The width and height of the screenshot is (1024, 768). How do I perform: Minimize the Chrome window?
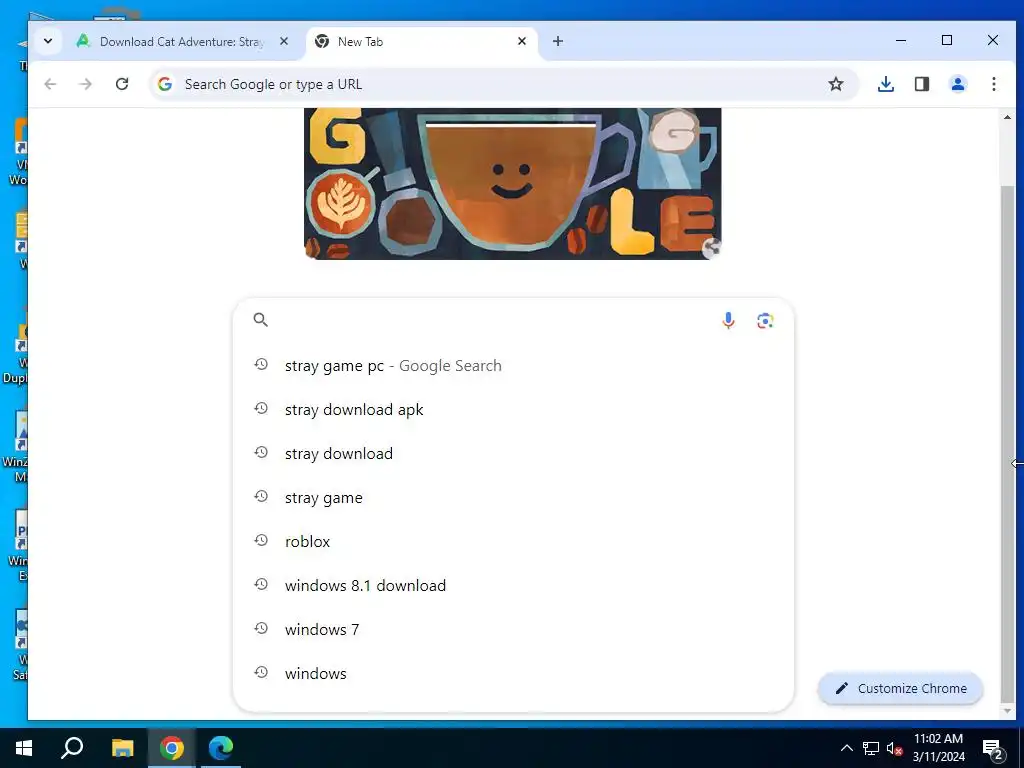coord(901,40)
